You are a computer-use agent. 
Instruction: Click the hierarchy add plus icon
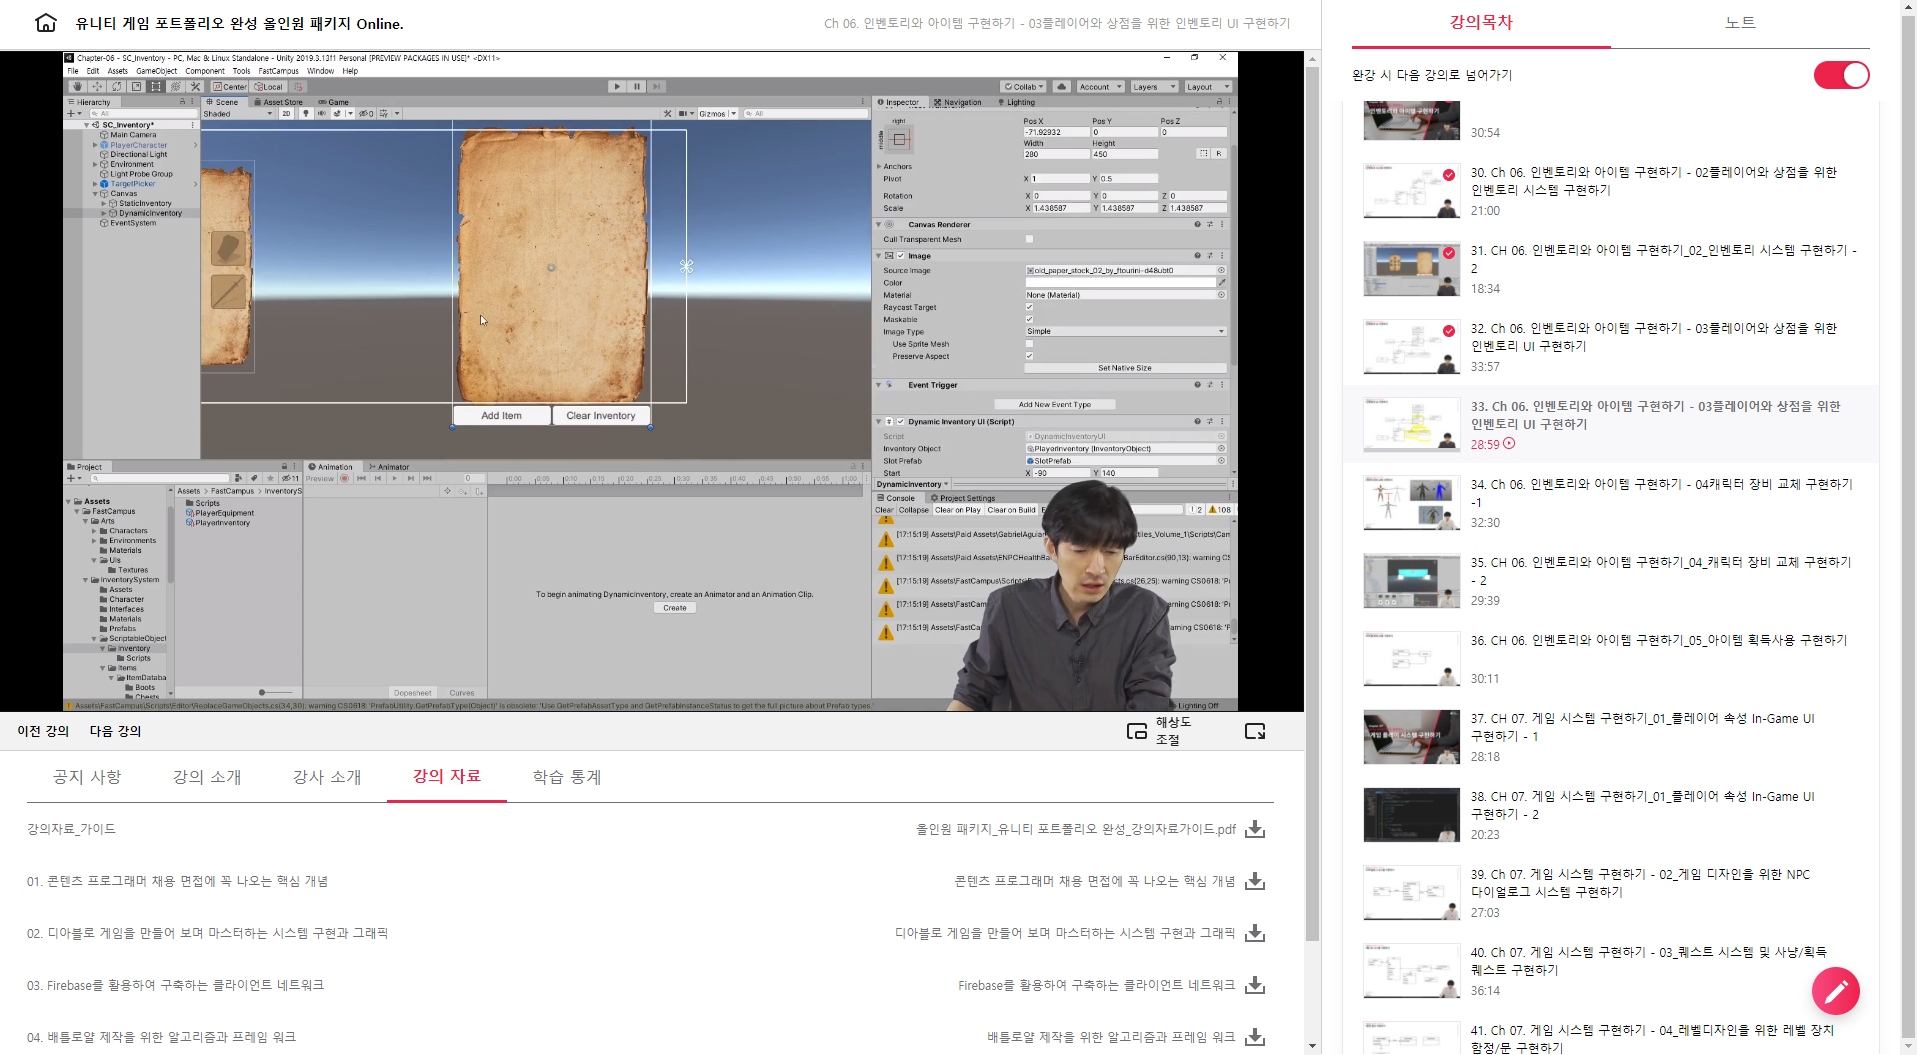click(70, 114)
